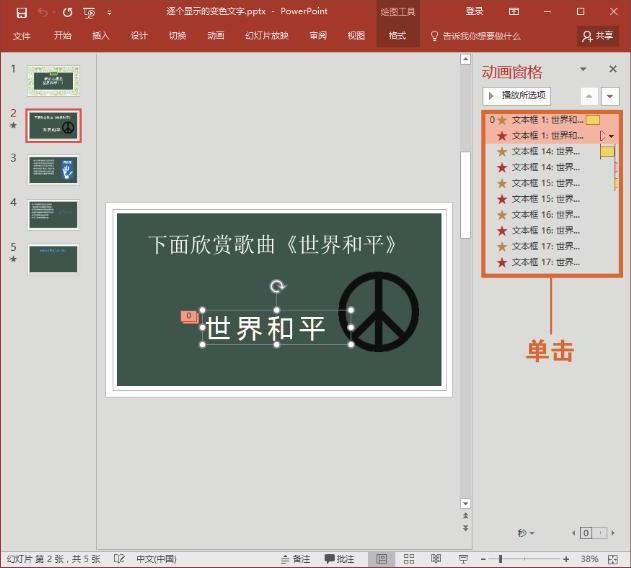Select the gold-star 文本框 15 animation entry
Screen dimensions: 631x568
pos(551,183)
